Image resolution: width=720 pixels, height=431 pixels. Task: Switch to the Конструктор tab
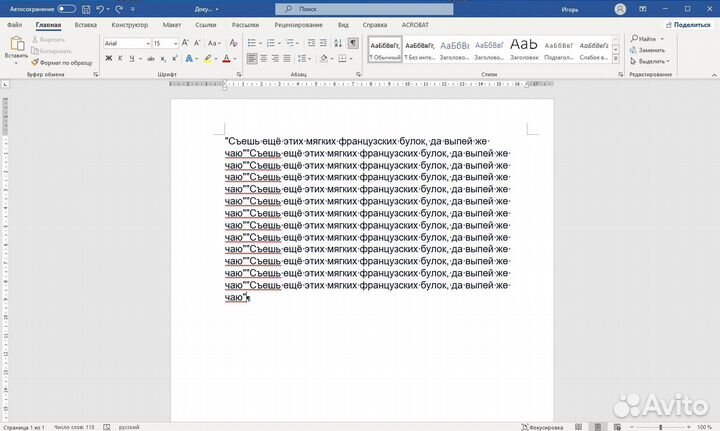(129, 25)
